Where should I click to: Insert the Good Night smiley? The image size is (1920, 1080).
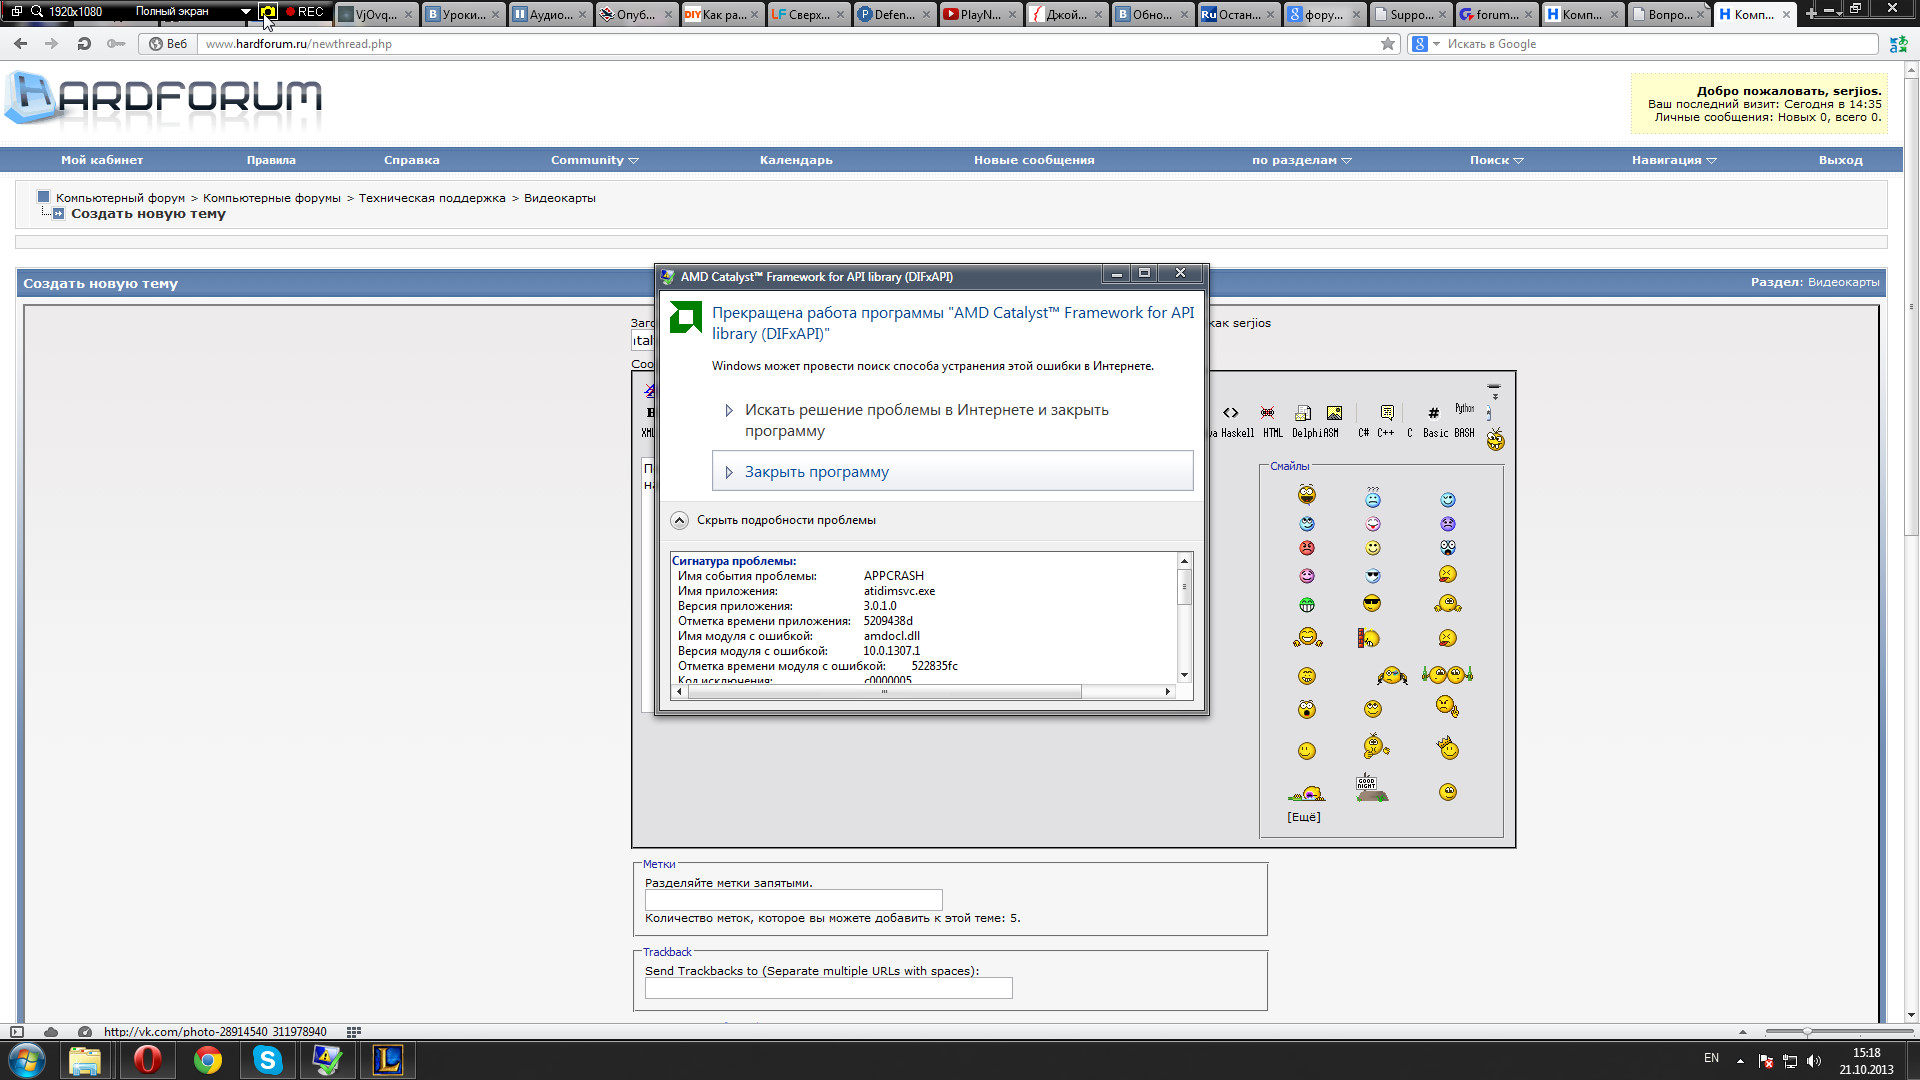point(1371,789)
